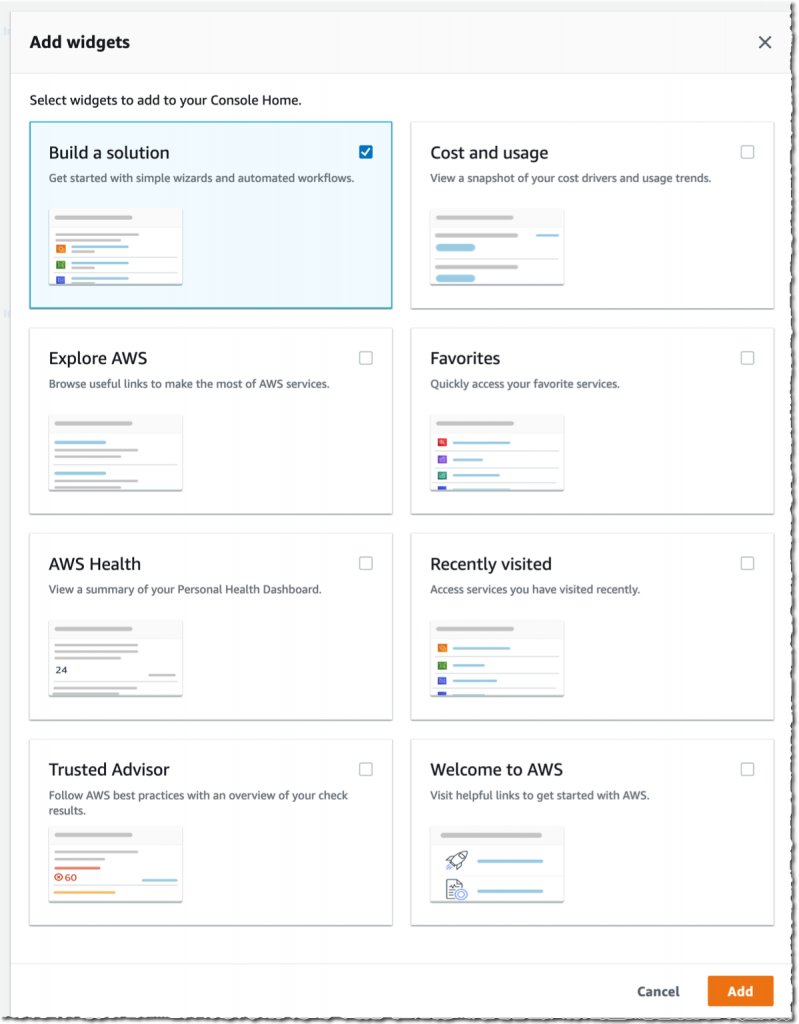The height and width of the screenshot is (1024, 799).
Task: Click the Explore AWS card title
Action: coord(98,358)
